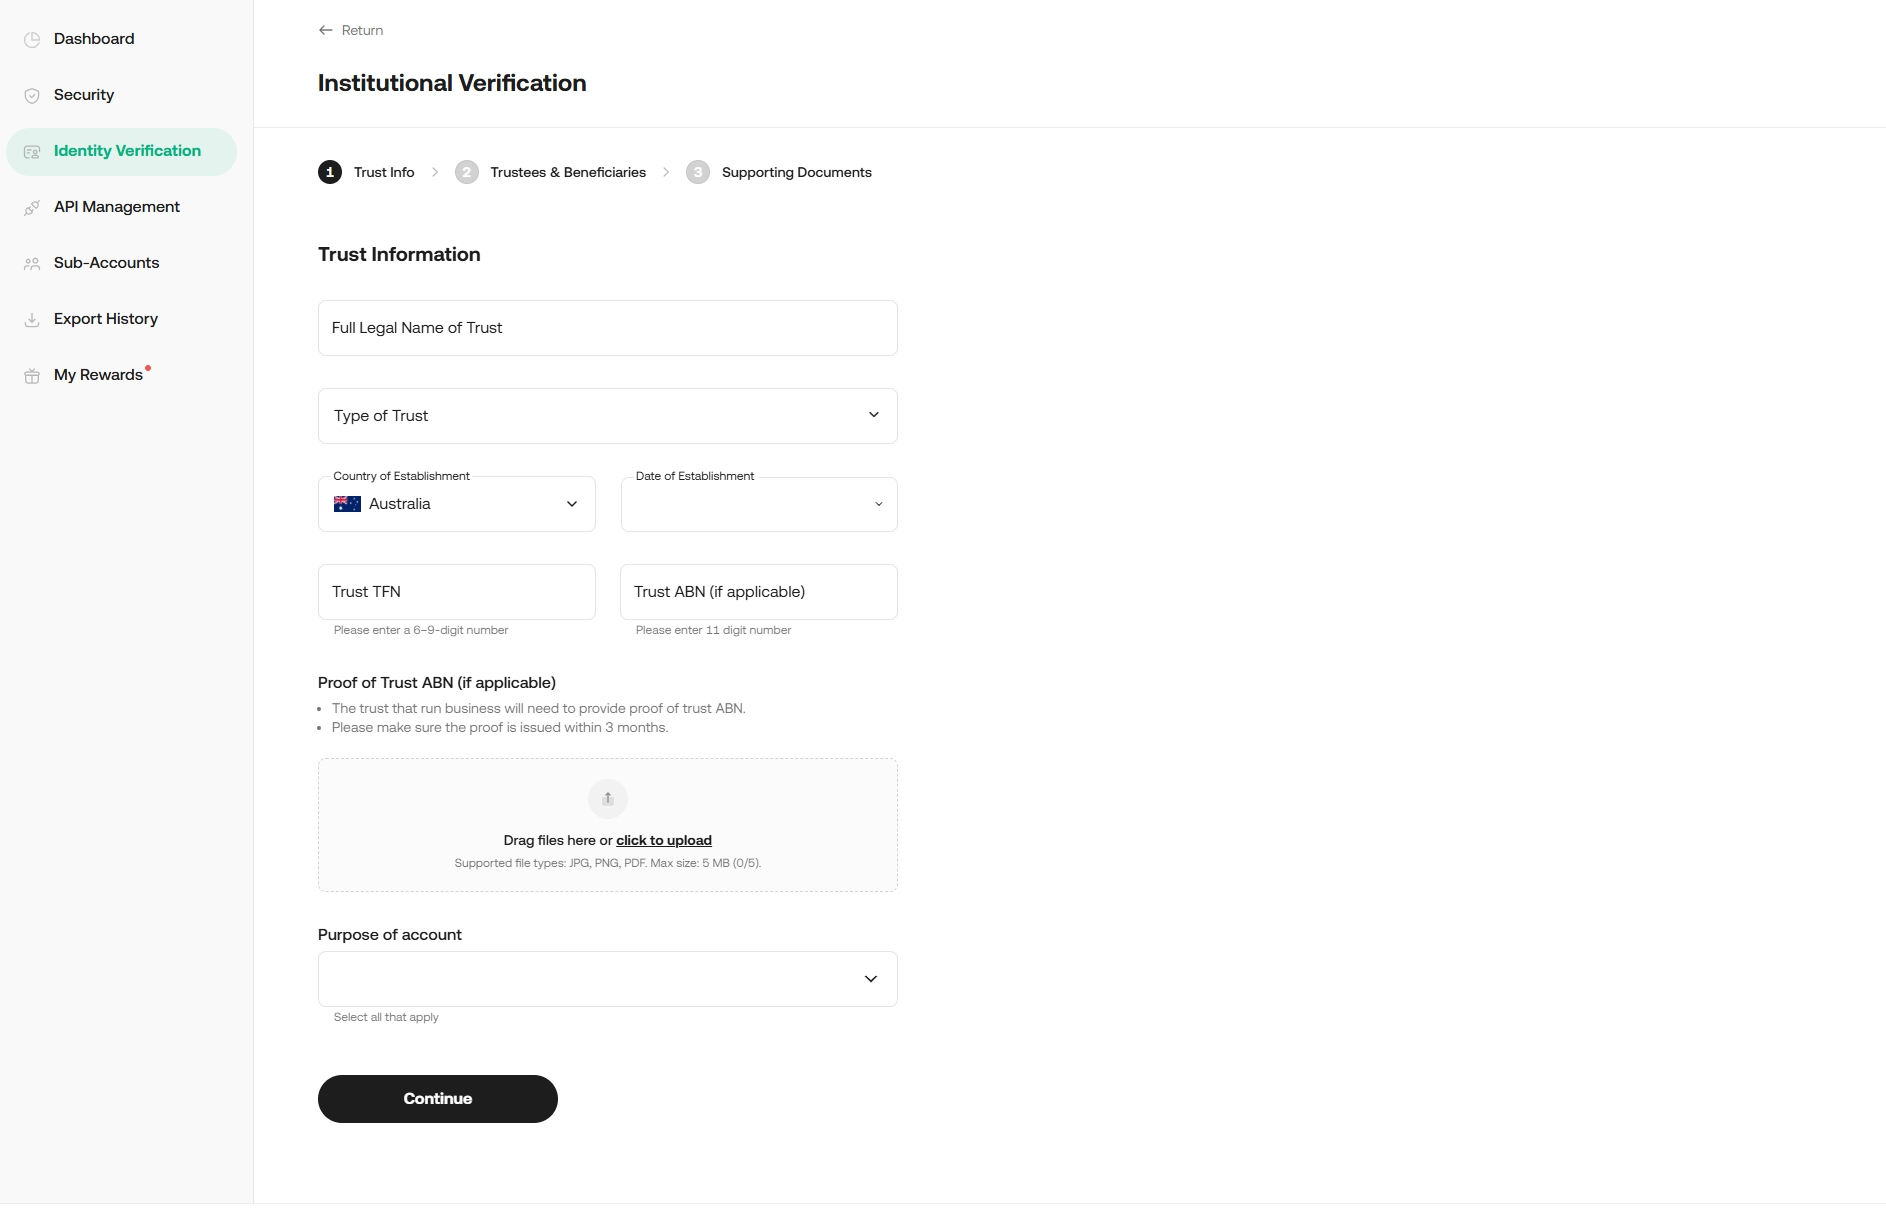Select the Trust ABN input field
1886x1222 pixels.
tap(758, 592)
